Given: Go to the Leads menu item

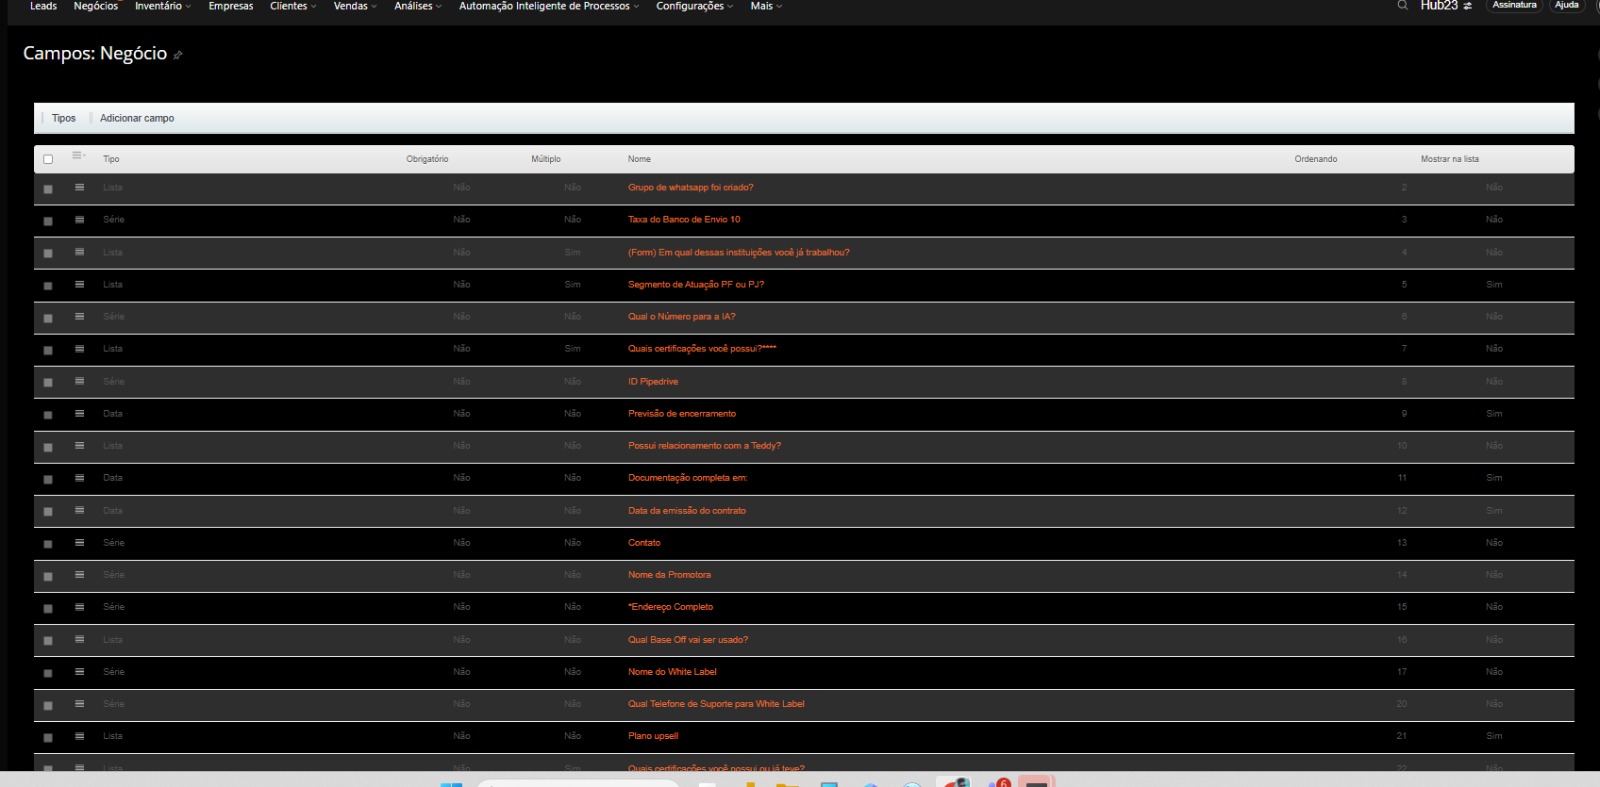Looking at the screenshot, I should pos(43,6).
